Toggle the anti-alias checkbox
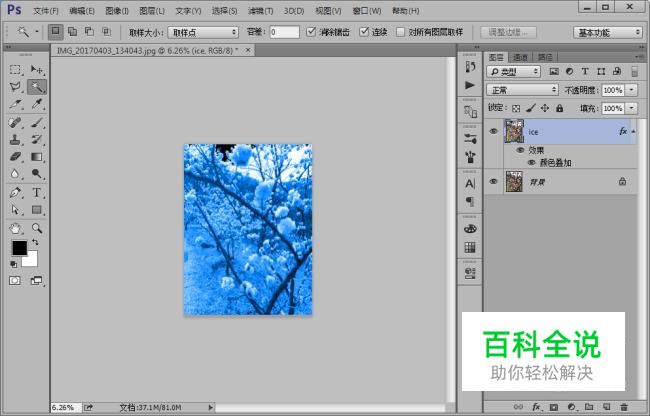The image size is (650, 416). 311,32
